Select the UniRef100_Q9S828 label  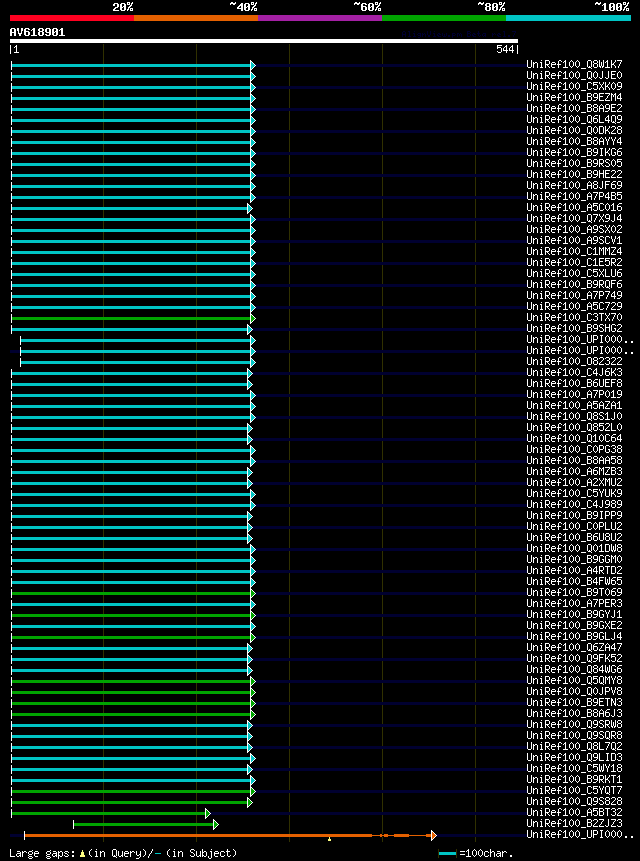click(574, 801)
